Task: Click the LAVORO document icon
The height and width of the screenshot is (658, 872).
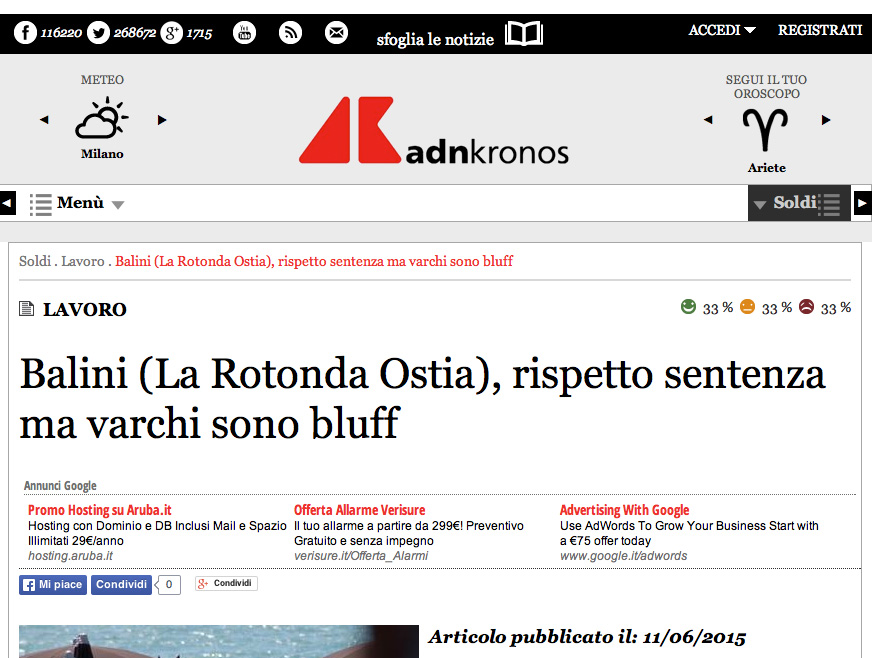Action: (26, 308)
